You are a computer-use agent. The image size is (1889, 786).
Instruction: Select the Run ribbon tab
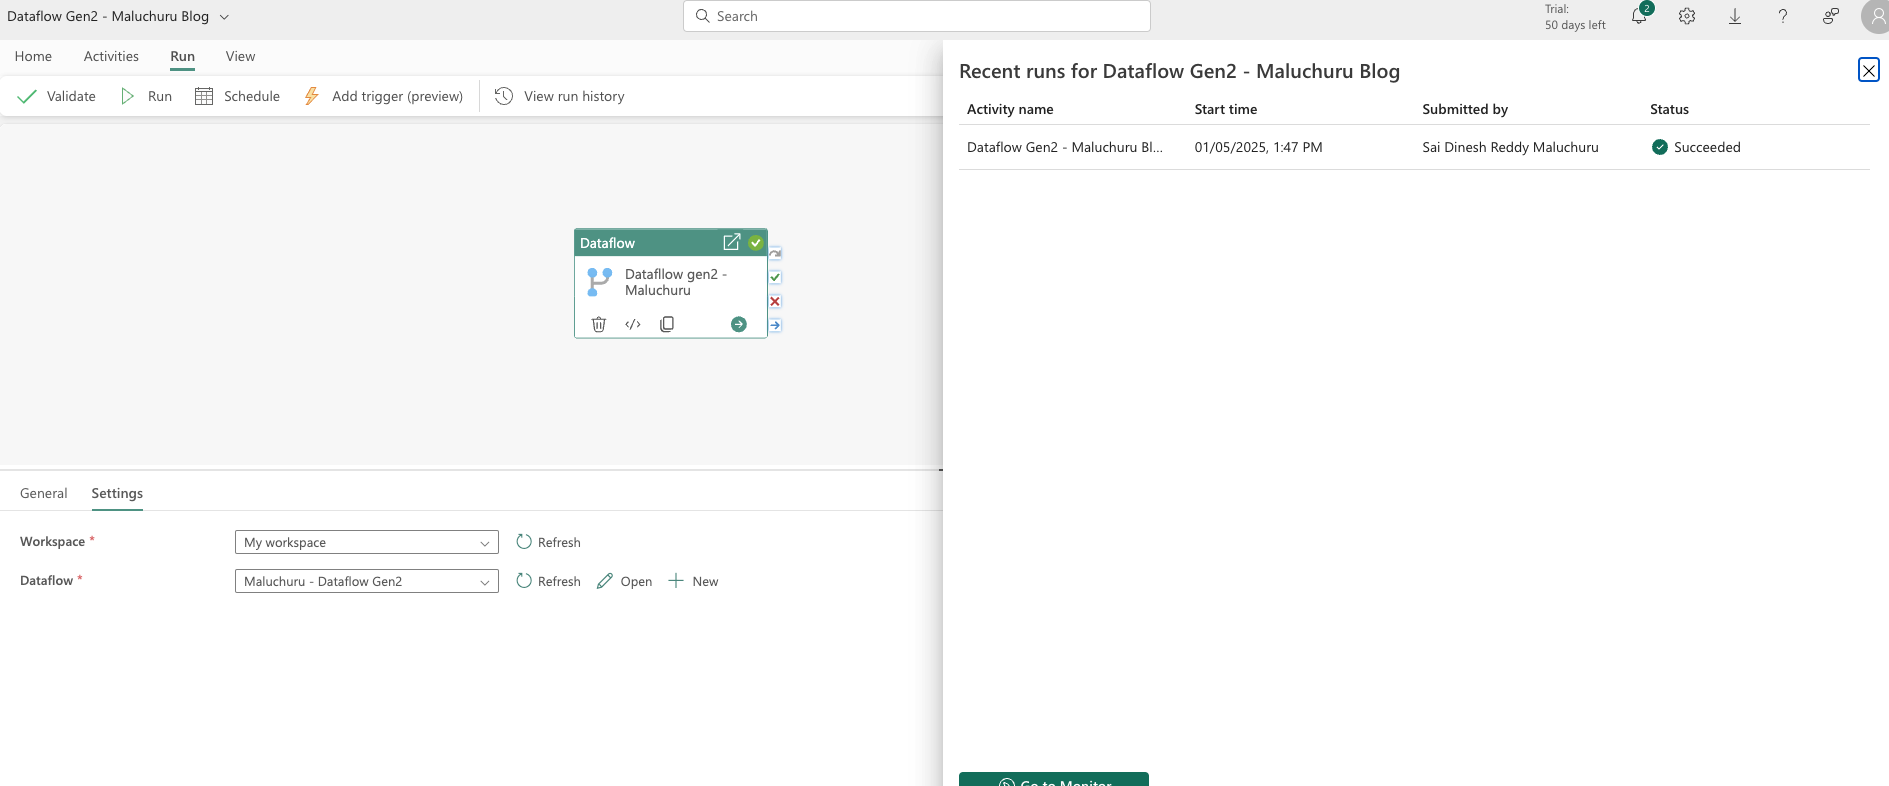tap(182, 56)
